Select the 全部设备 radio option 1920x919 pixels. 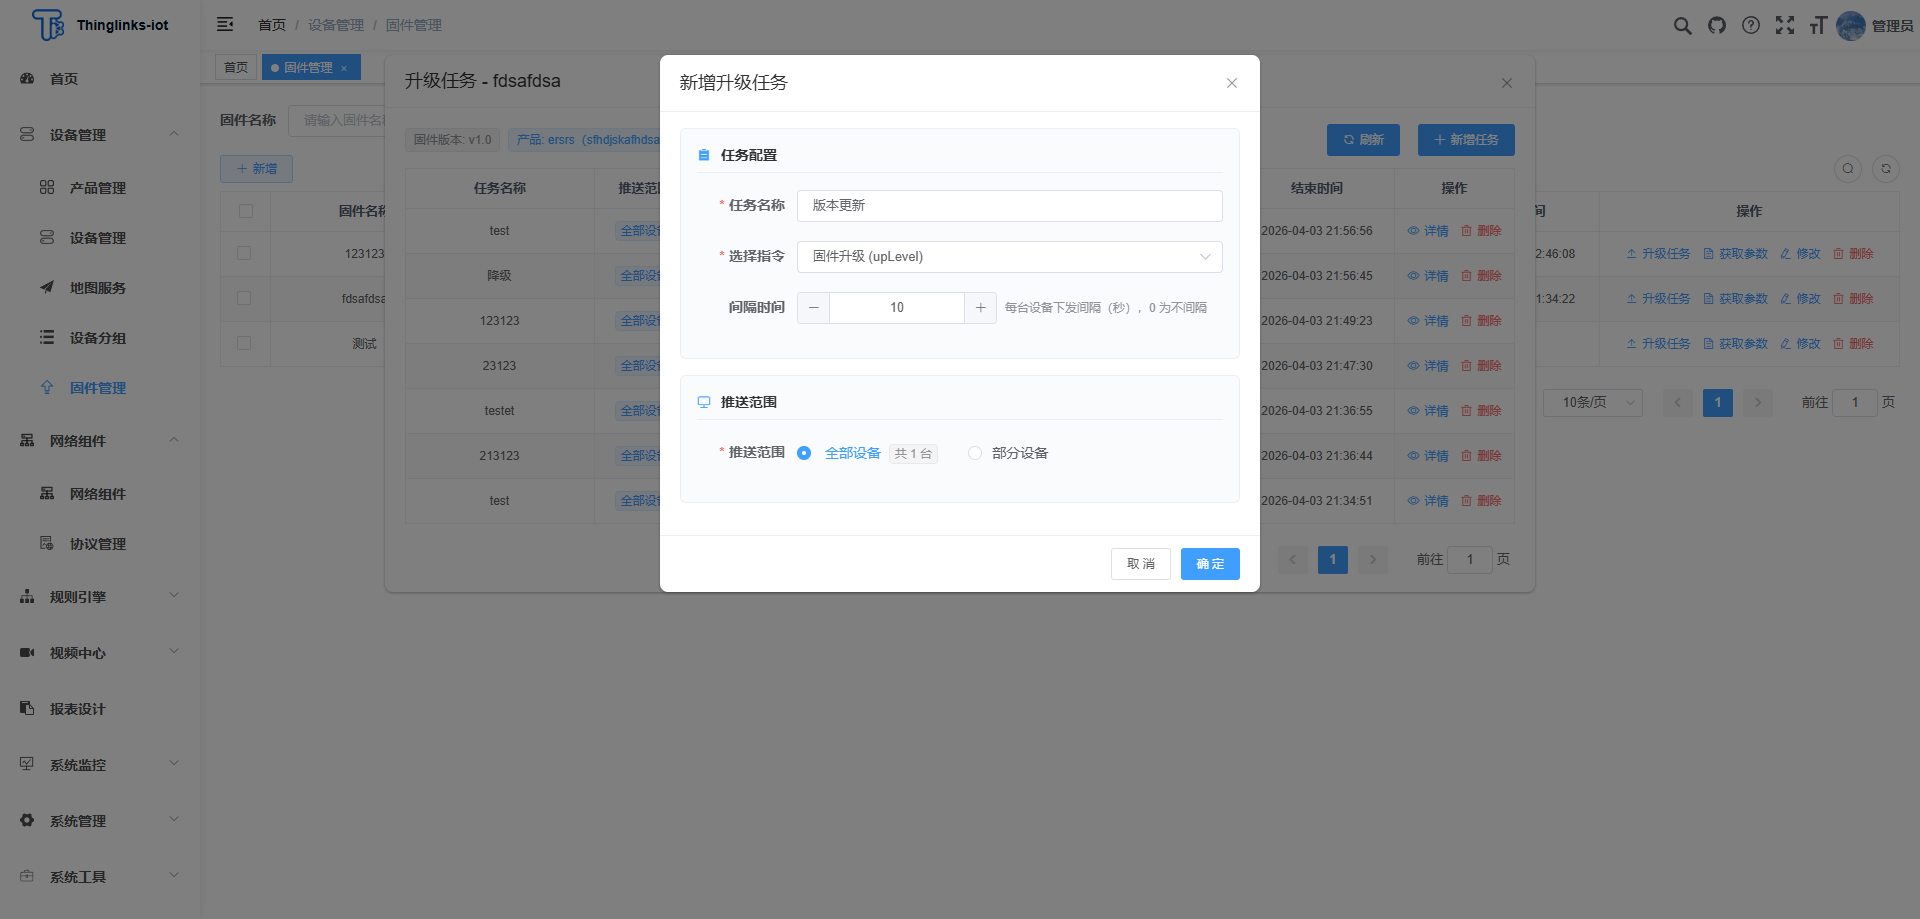[x=804, y=453]
